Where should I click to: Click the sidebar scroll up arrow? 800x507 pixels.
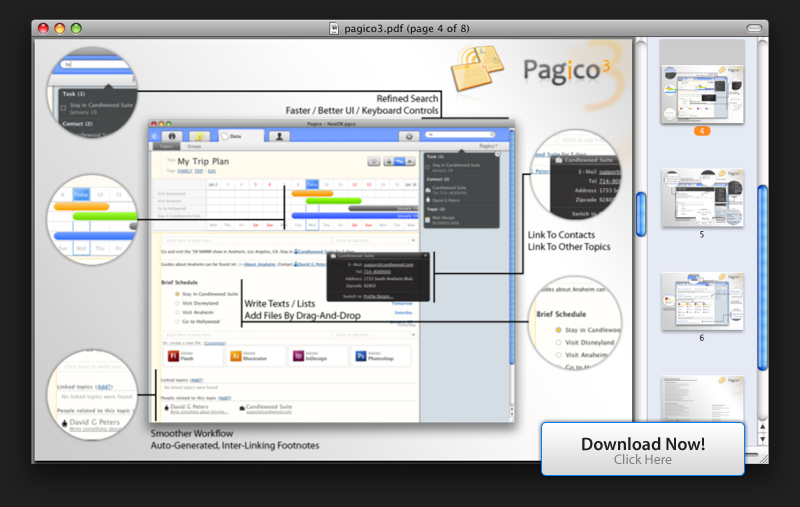762,426
